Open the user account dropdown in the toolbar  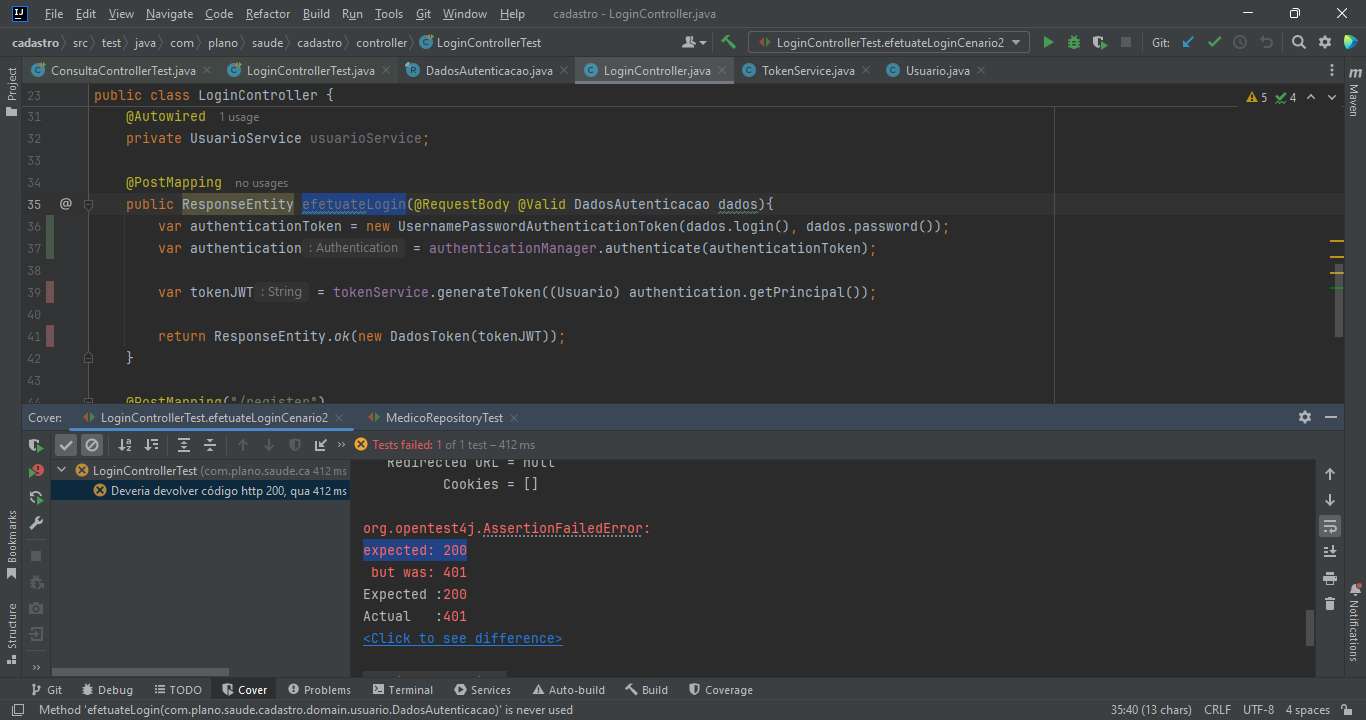694,43
